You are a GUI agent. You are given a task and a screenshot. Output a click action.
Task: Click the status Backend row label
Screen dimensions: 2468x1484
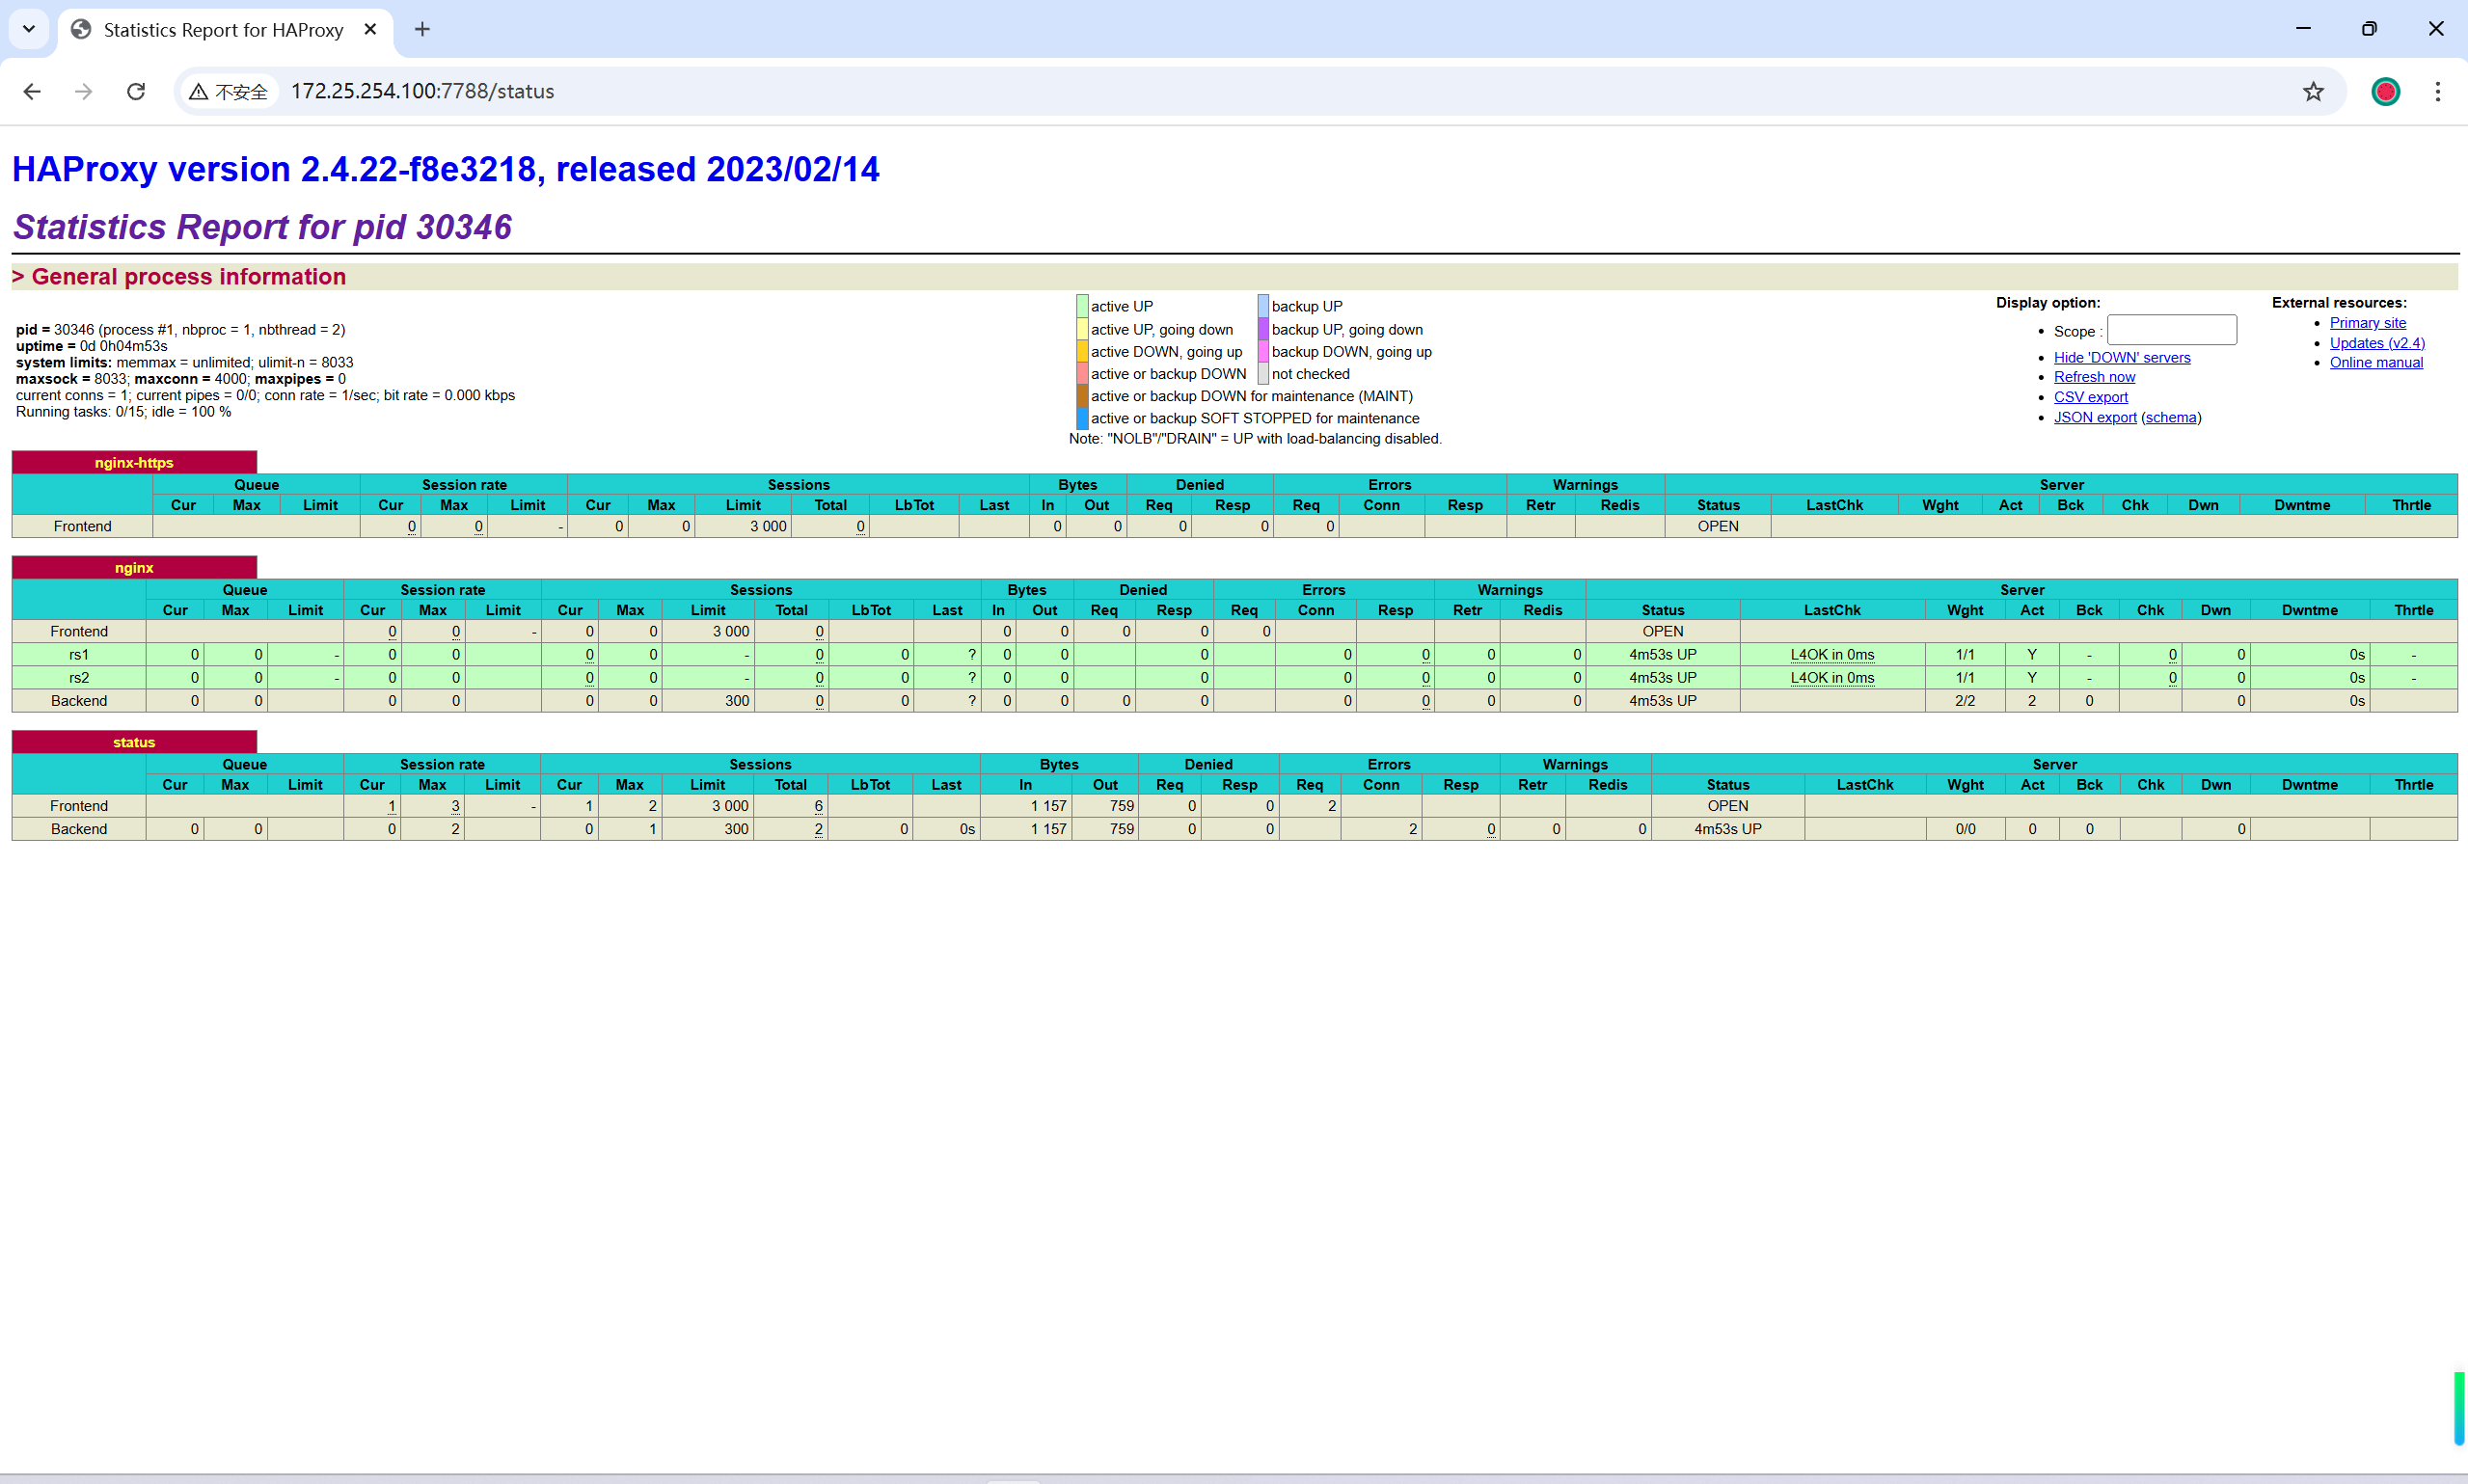click(79, 828)
